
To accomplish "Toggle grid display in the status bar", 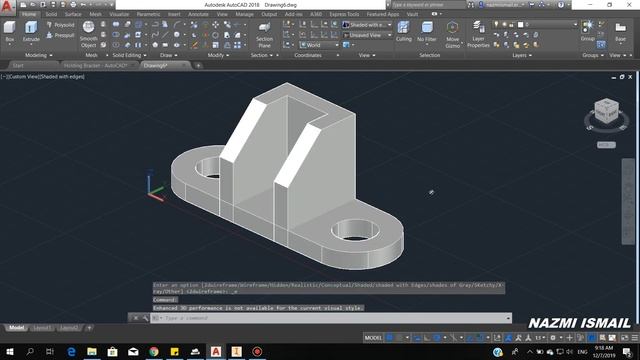I will (x=389, y=338).
